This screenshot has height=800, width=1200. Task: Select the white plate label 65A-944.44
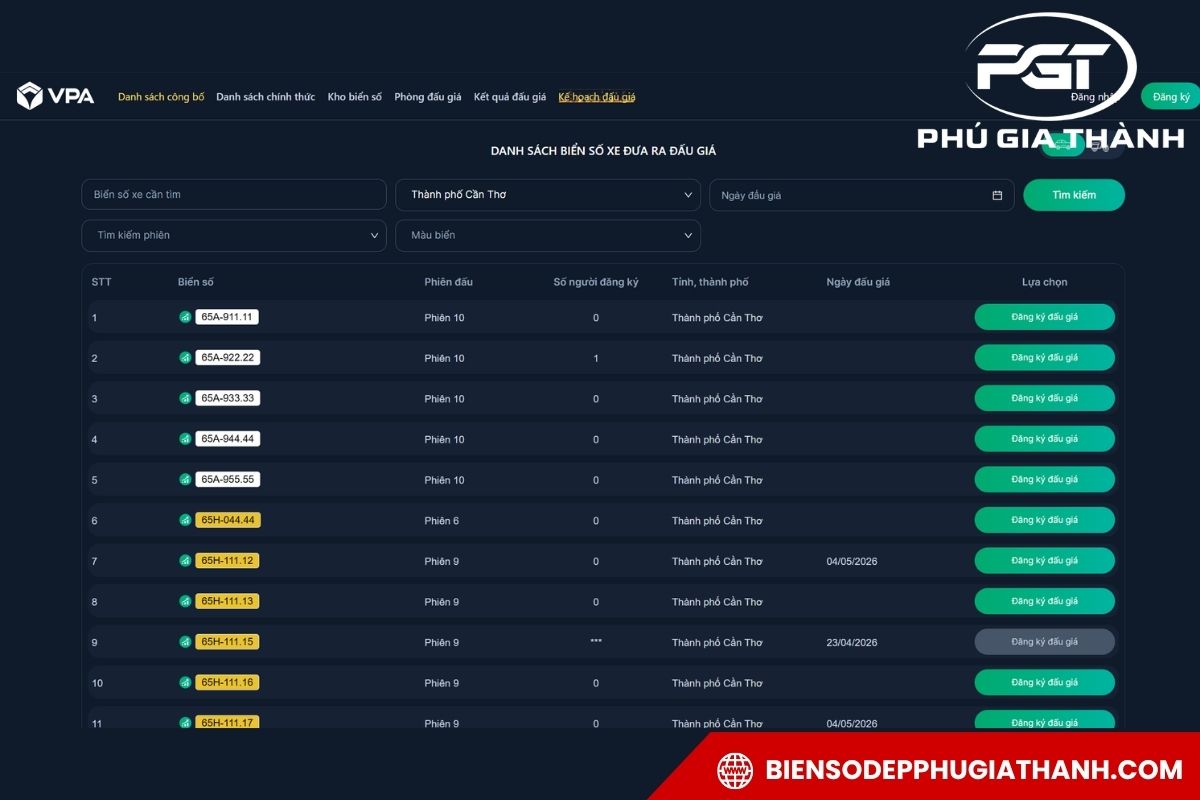(228, 439)
